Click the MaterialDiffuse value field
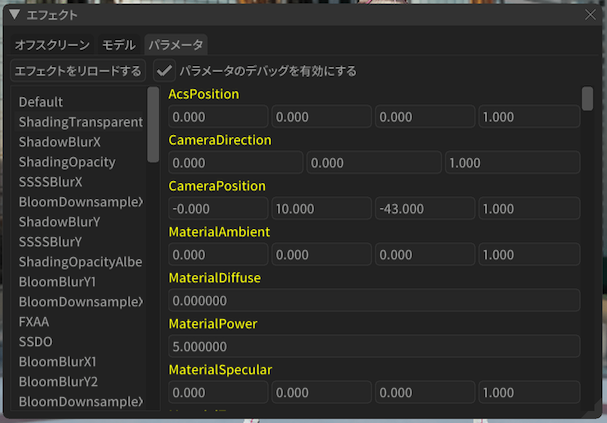This screenshot has width=607, height=423. coord(374,301)
